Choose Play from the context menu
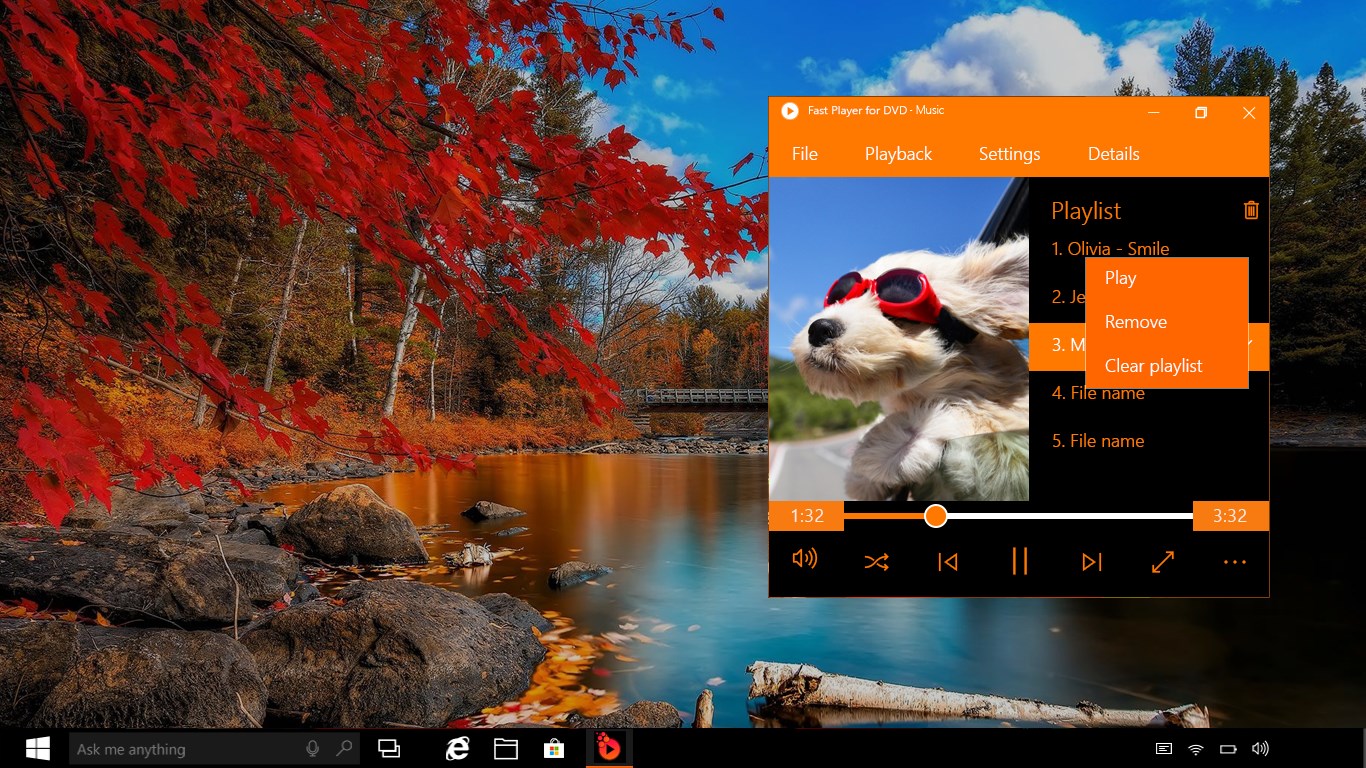This screenshot has height=768, width=1366. pyautogui.click(x=1120, y=278)
